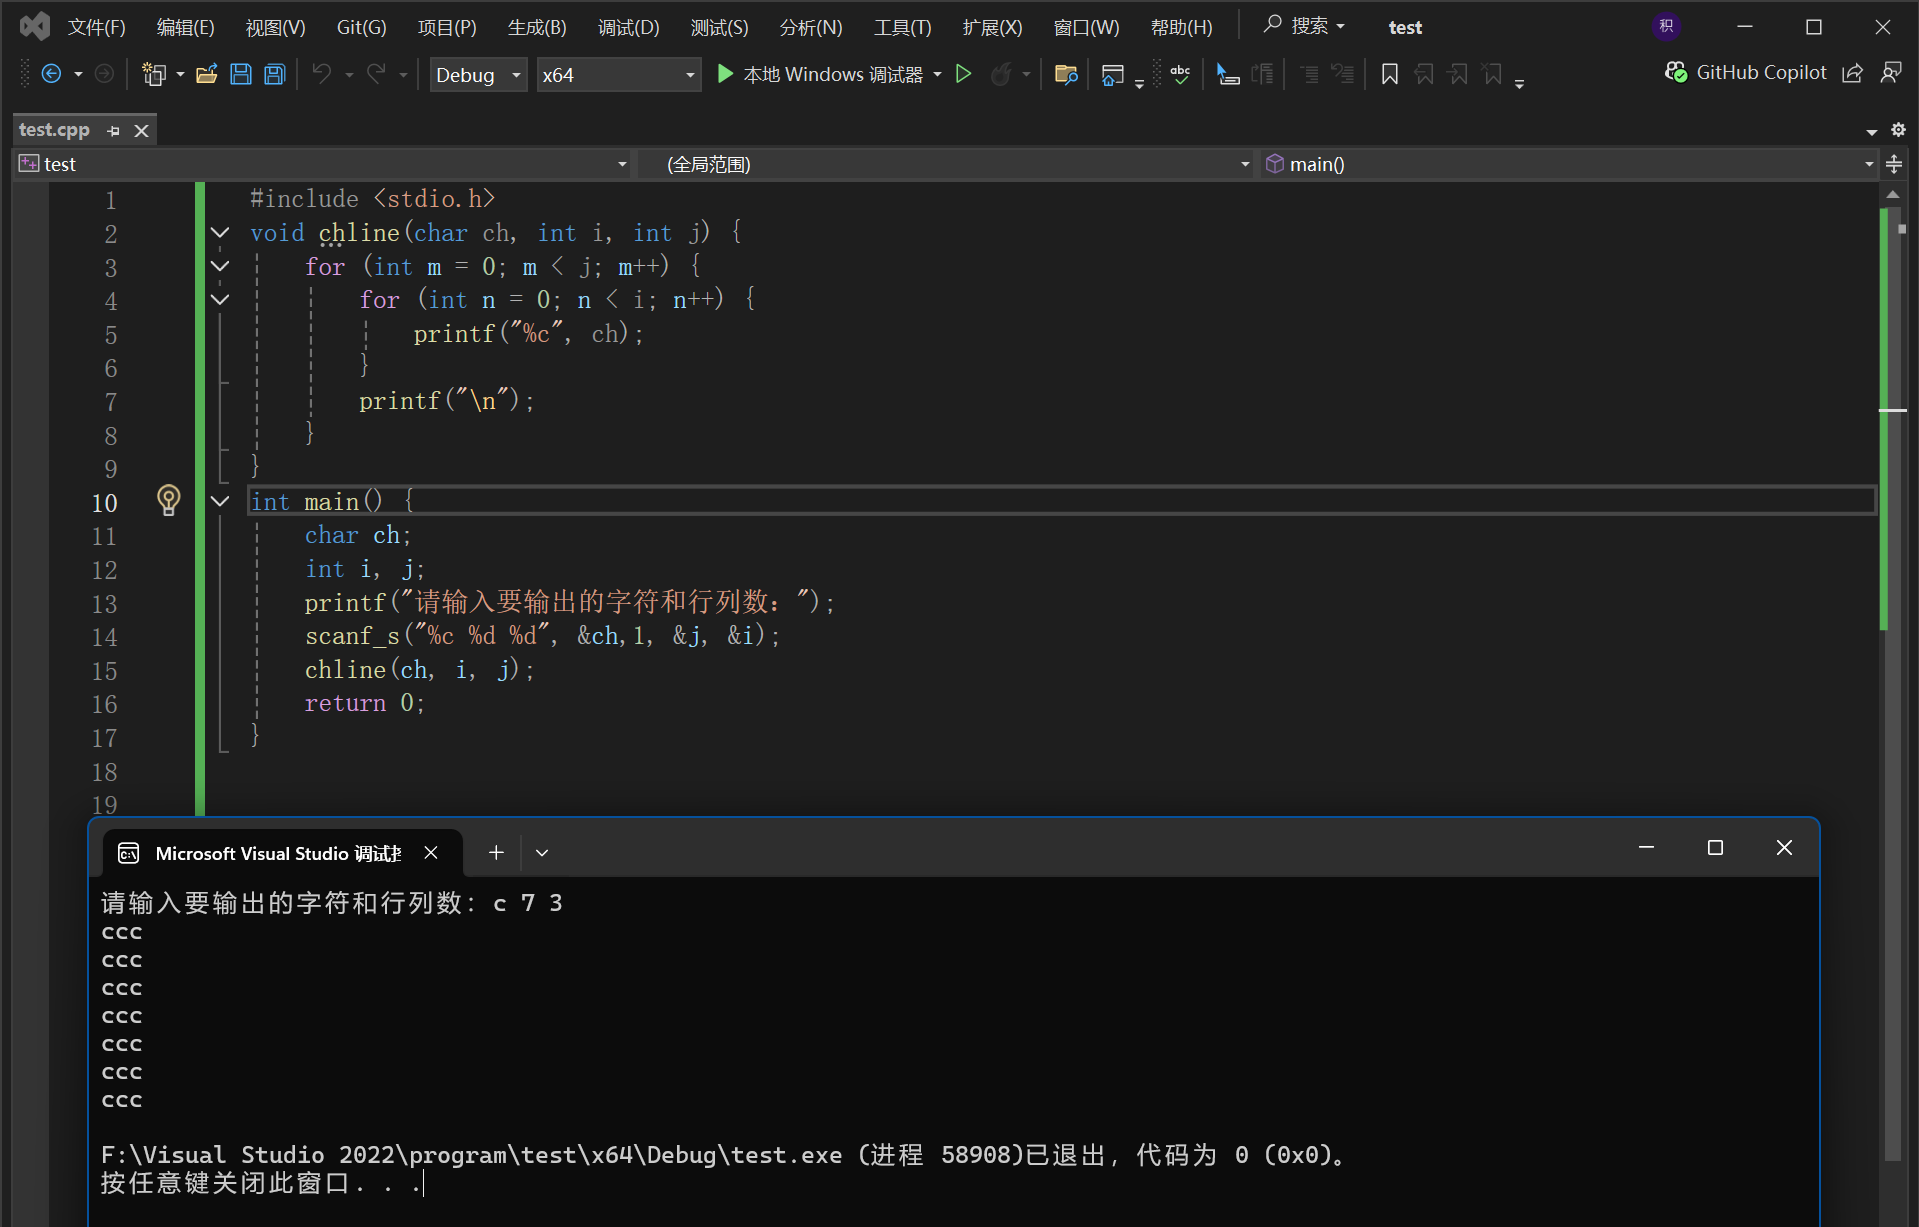The height and width of the screenshot is (1227, 1919).
Task: Click the cursor with text box toolbar icon
Action: (1228, 74)
